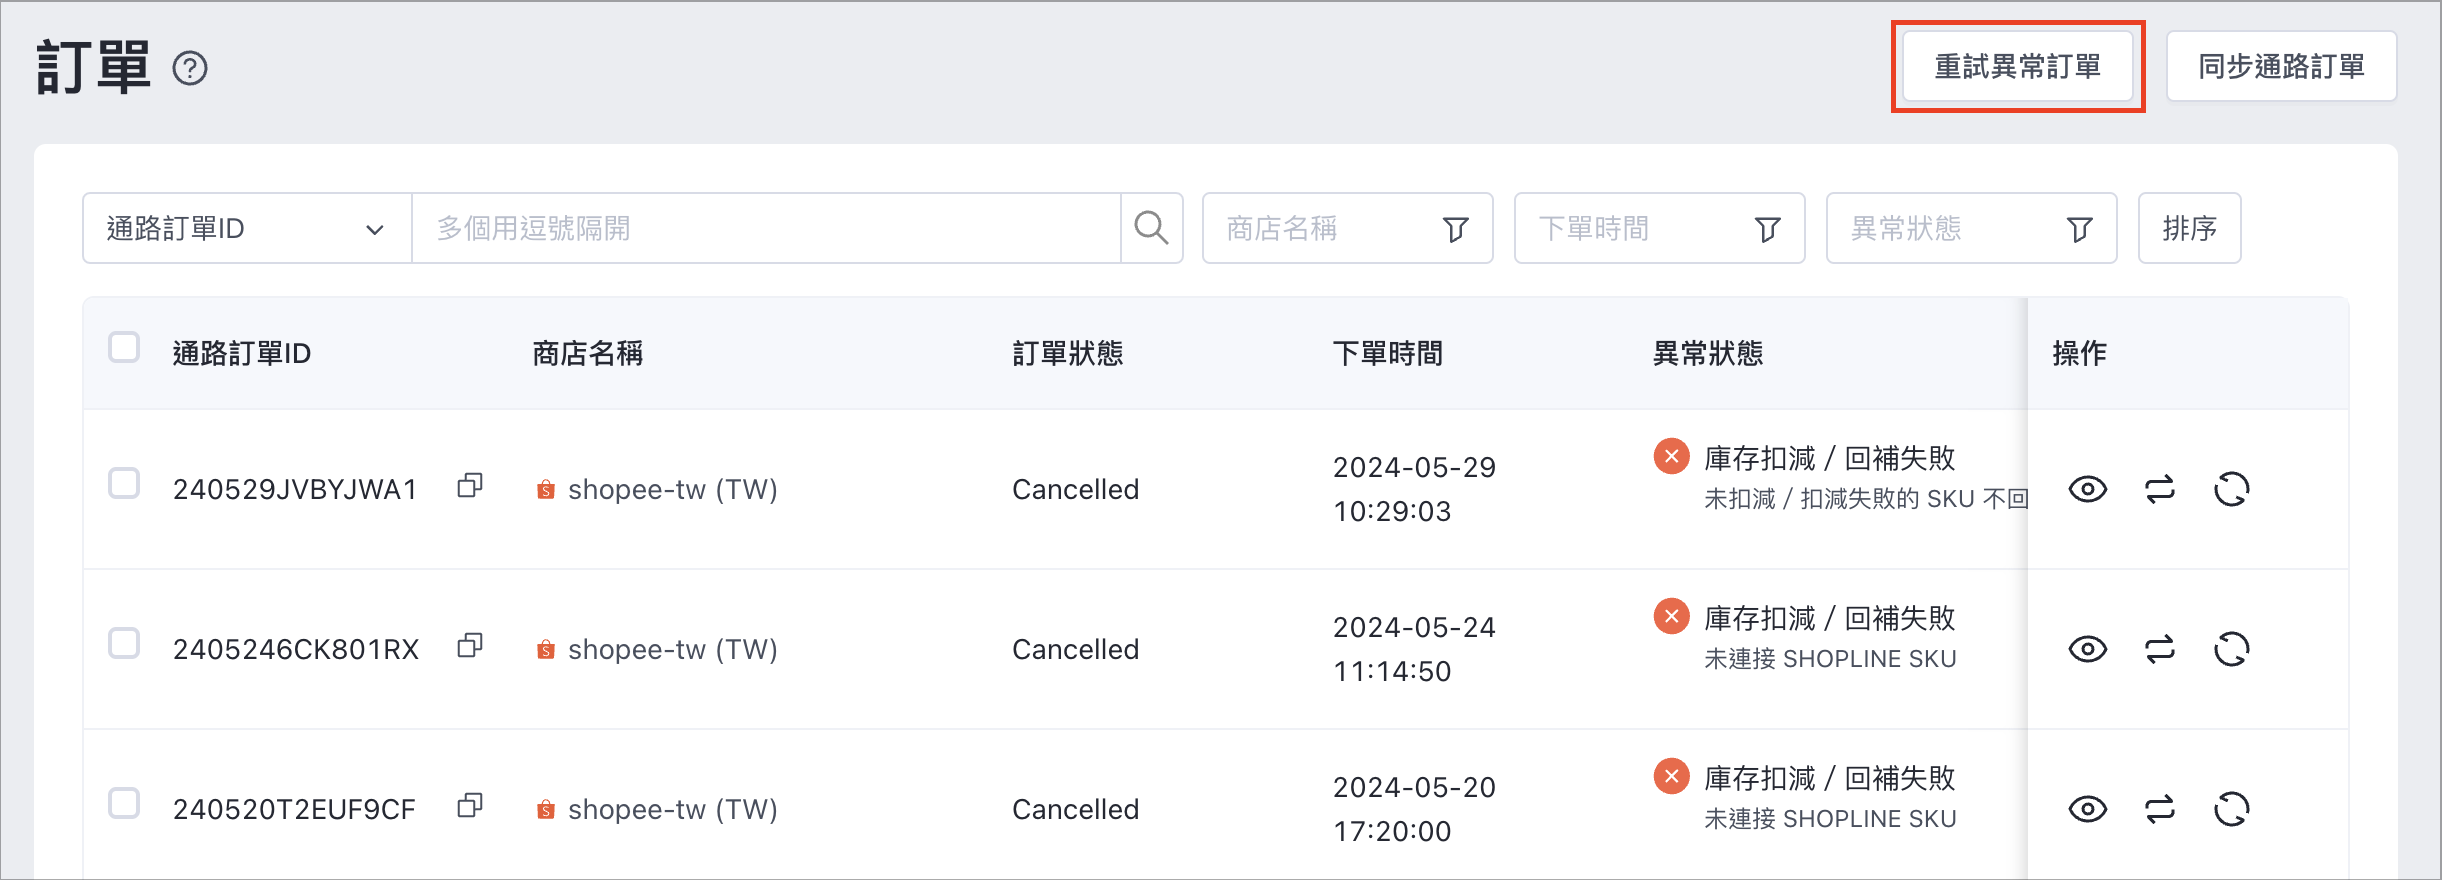The height and width of the screenshot is (880, 2442).
Task: Focus the 多個用逗號隔開 search input
Action: pos(766,228)
